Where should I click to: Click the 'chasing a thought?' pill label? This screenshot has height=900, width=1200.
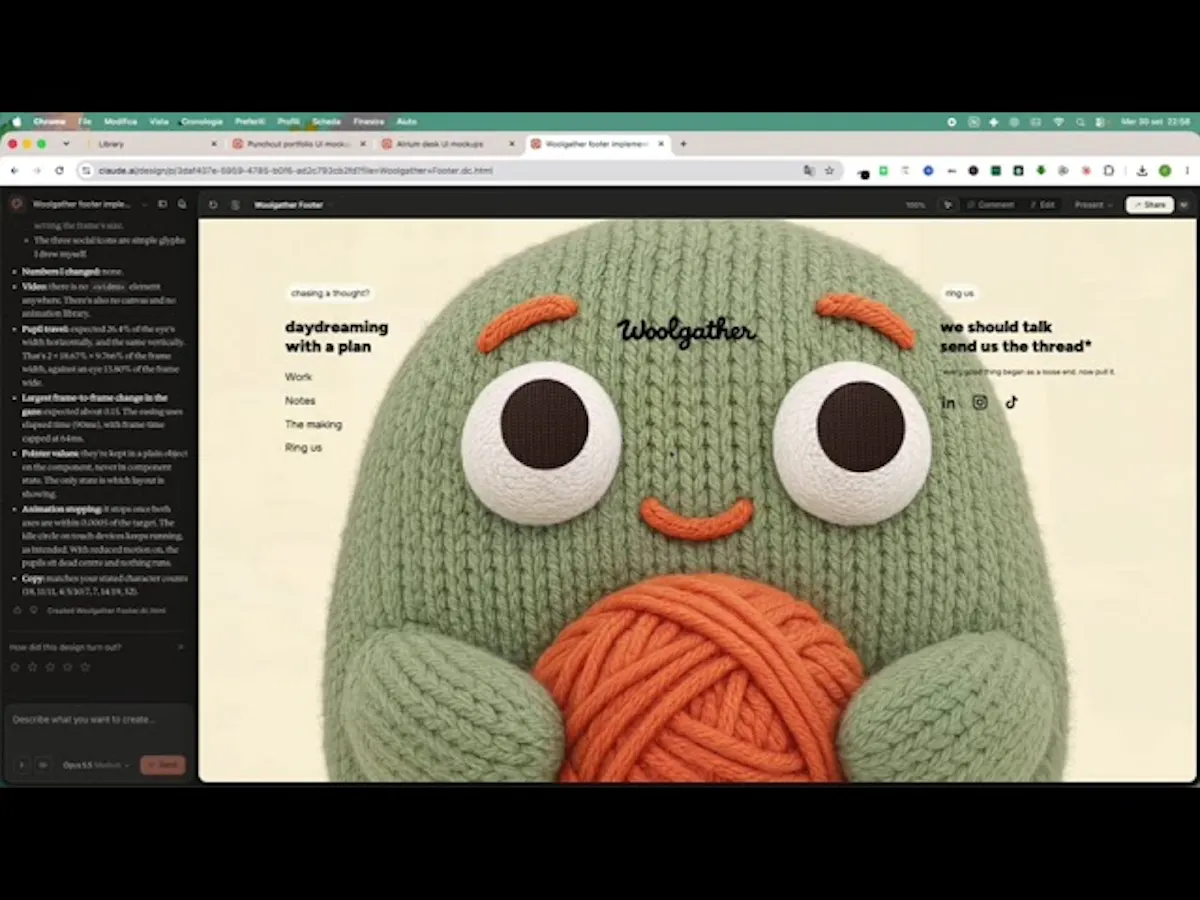[x=330, y=293]
